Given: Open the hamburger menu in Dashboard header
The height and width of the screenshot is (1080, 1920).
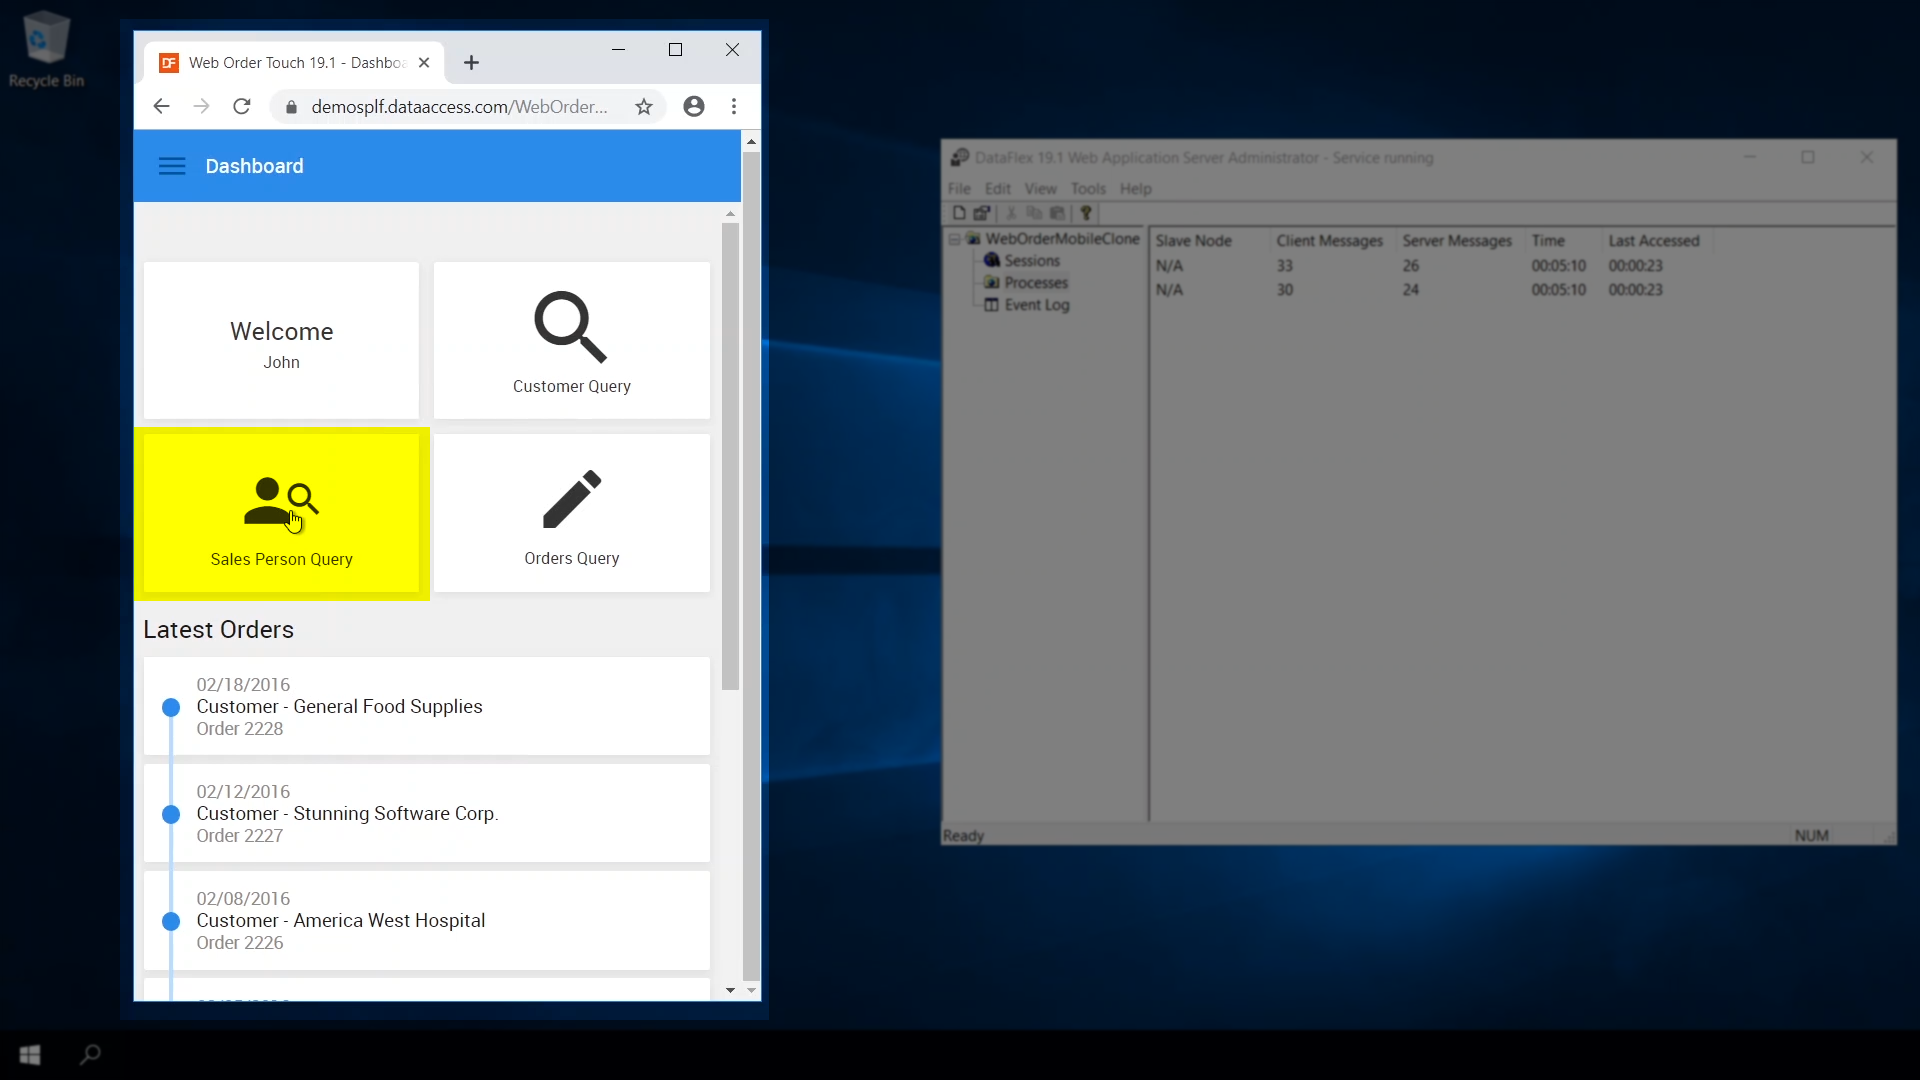Looking at the screenshot, I should pyautogui.click(x=172, y=166).
